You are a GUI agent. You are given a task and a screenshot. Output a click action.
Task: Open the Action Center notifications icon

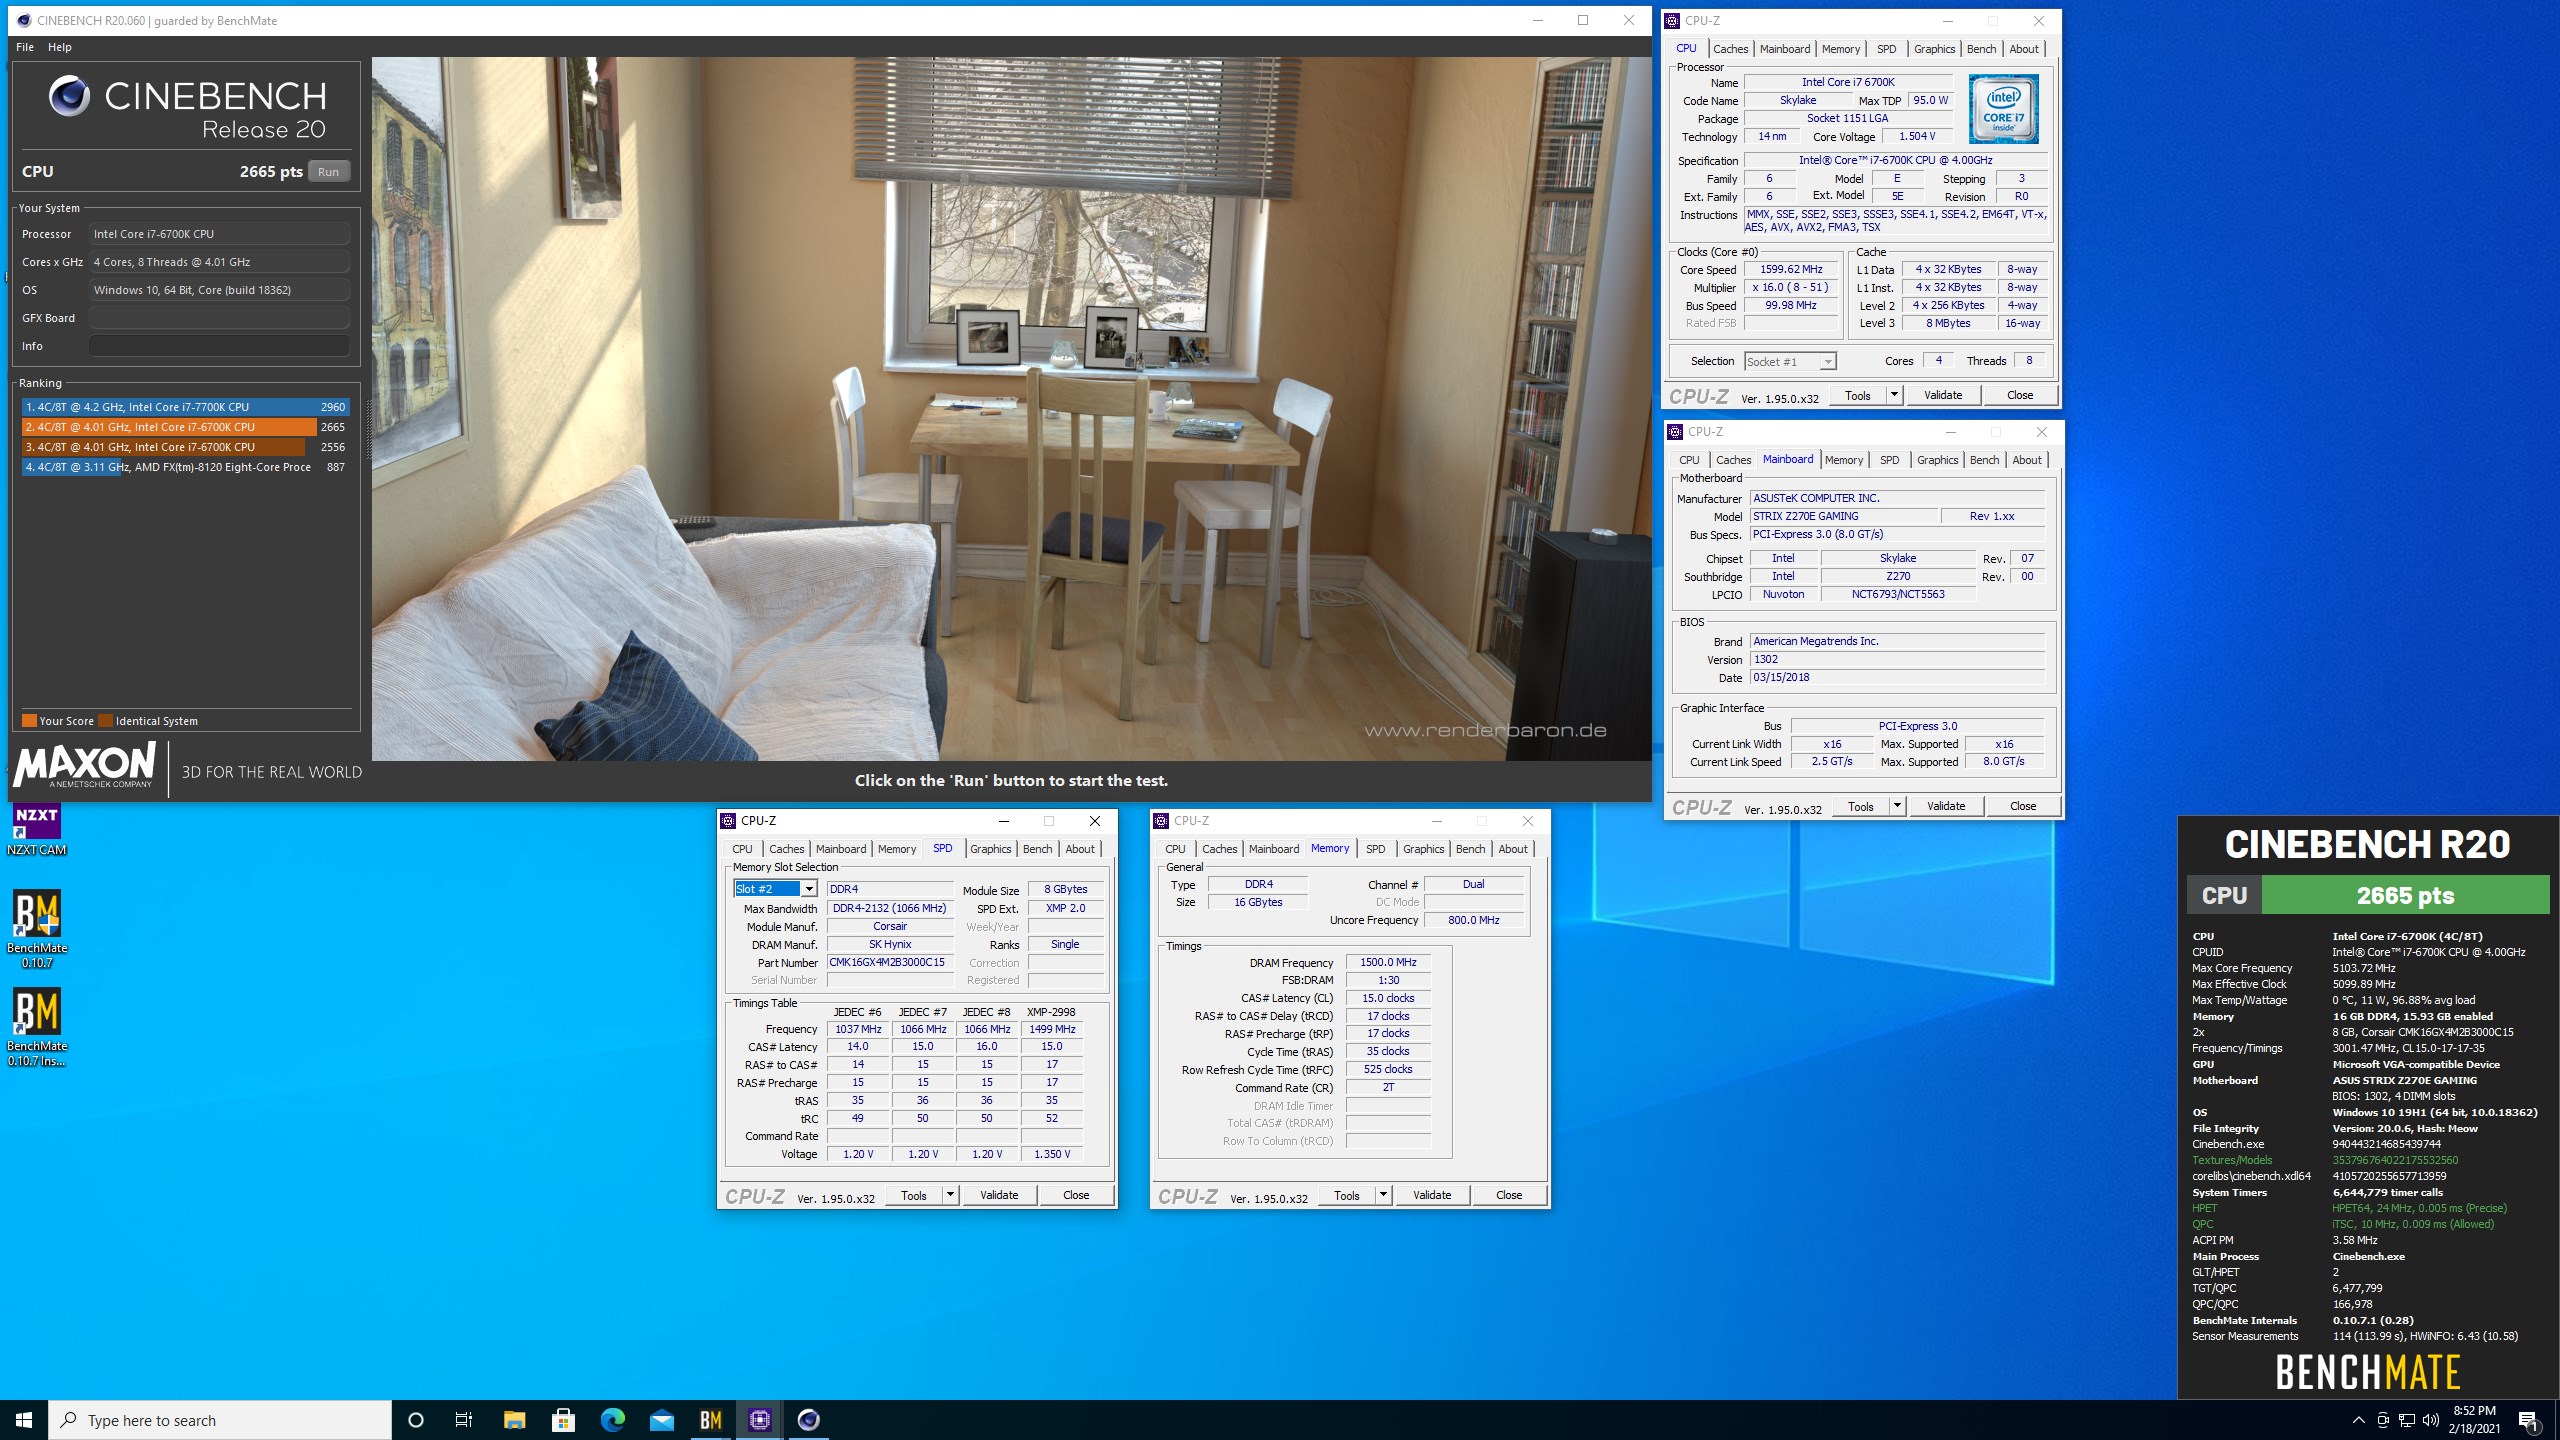point(2528,1420)
